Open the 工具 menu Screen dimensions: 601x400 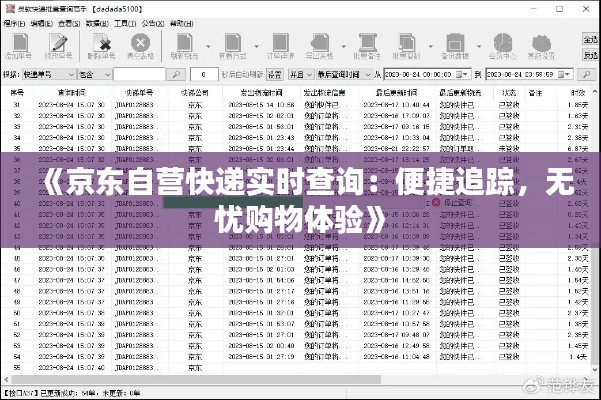click(x=125, y=24)
